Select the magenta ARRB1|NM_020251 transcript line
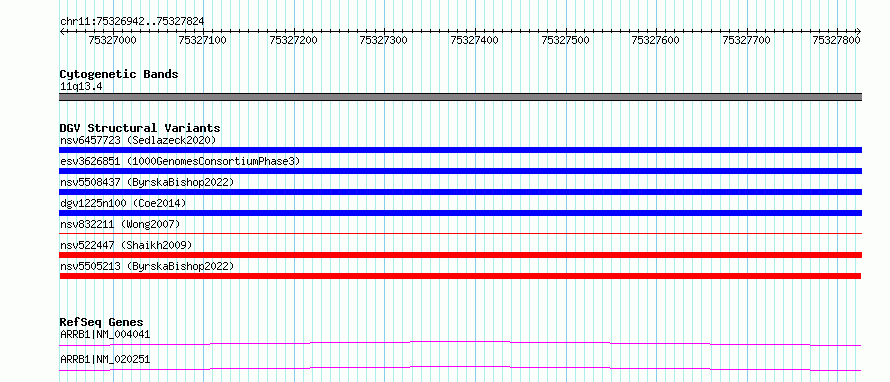Screen dimensions: 890x382 pos(460,368)
